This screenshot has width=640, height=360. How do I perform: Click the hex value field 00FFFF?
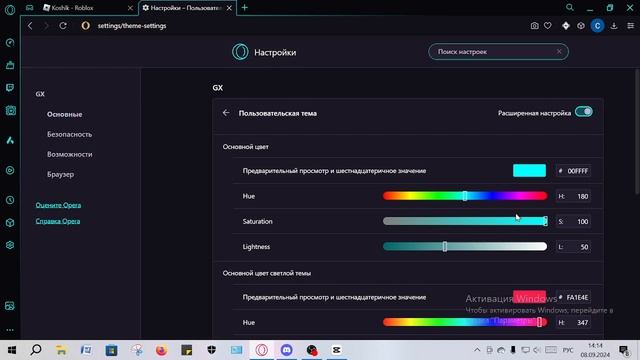[573, 171]
